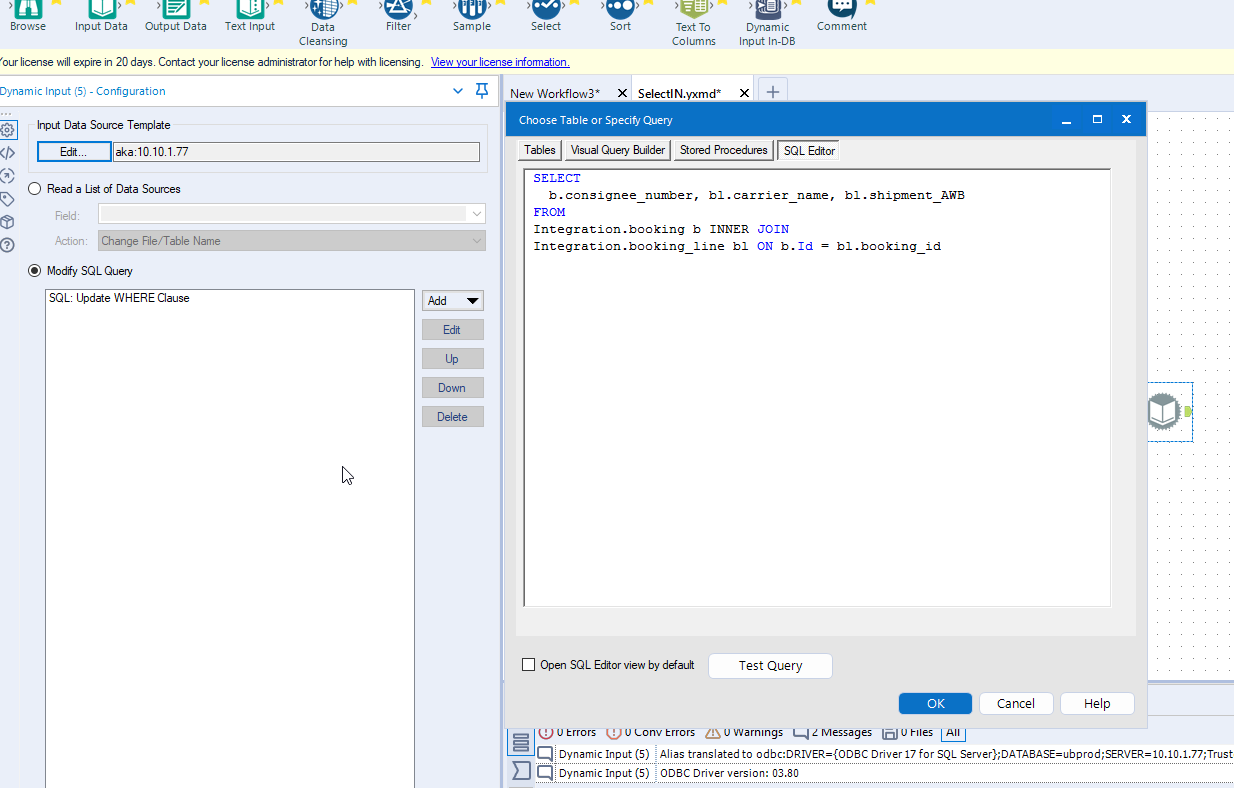Select Read a List of Data Sources

point(36,189)
